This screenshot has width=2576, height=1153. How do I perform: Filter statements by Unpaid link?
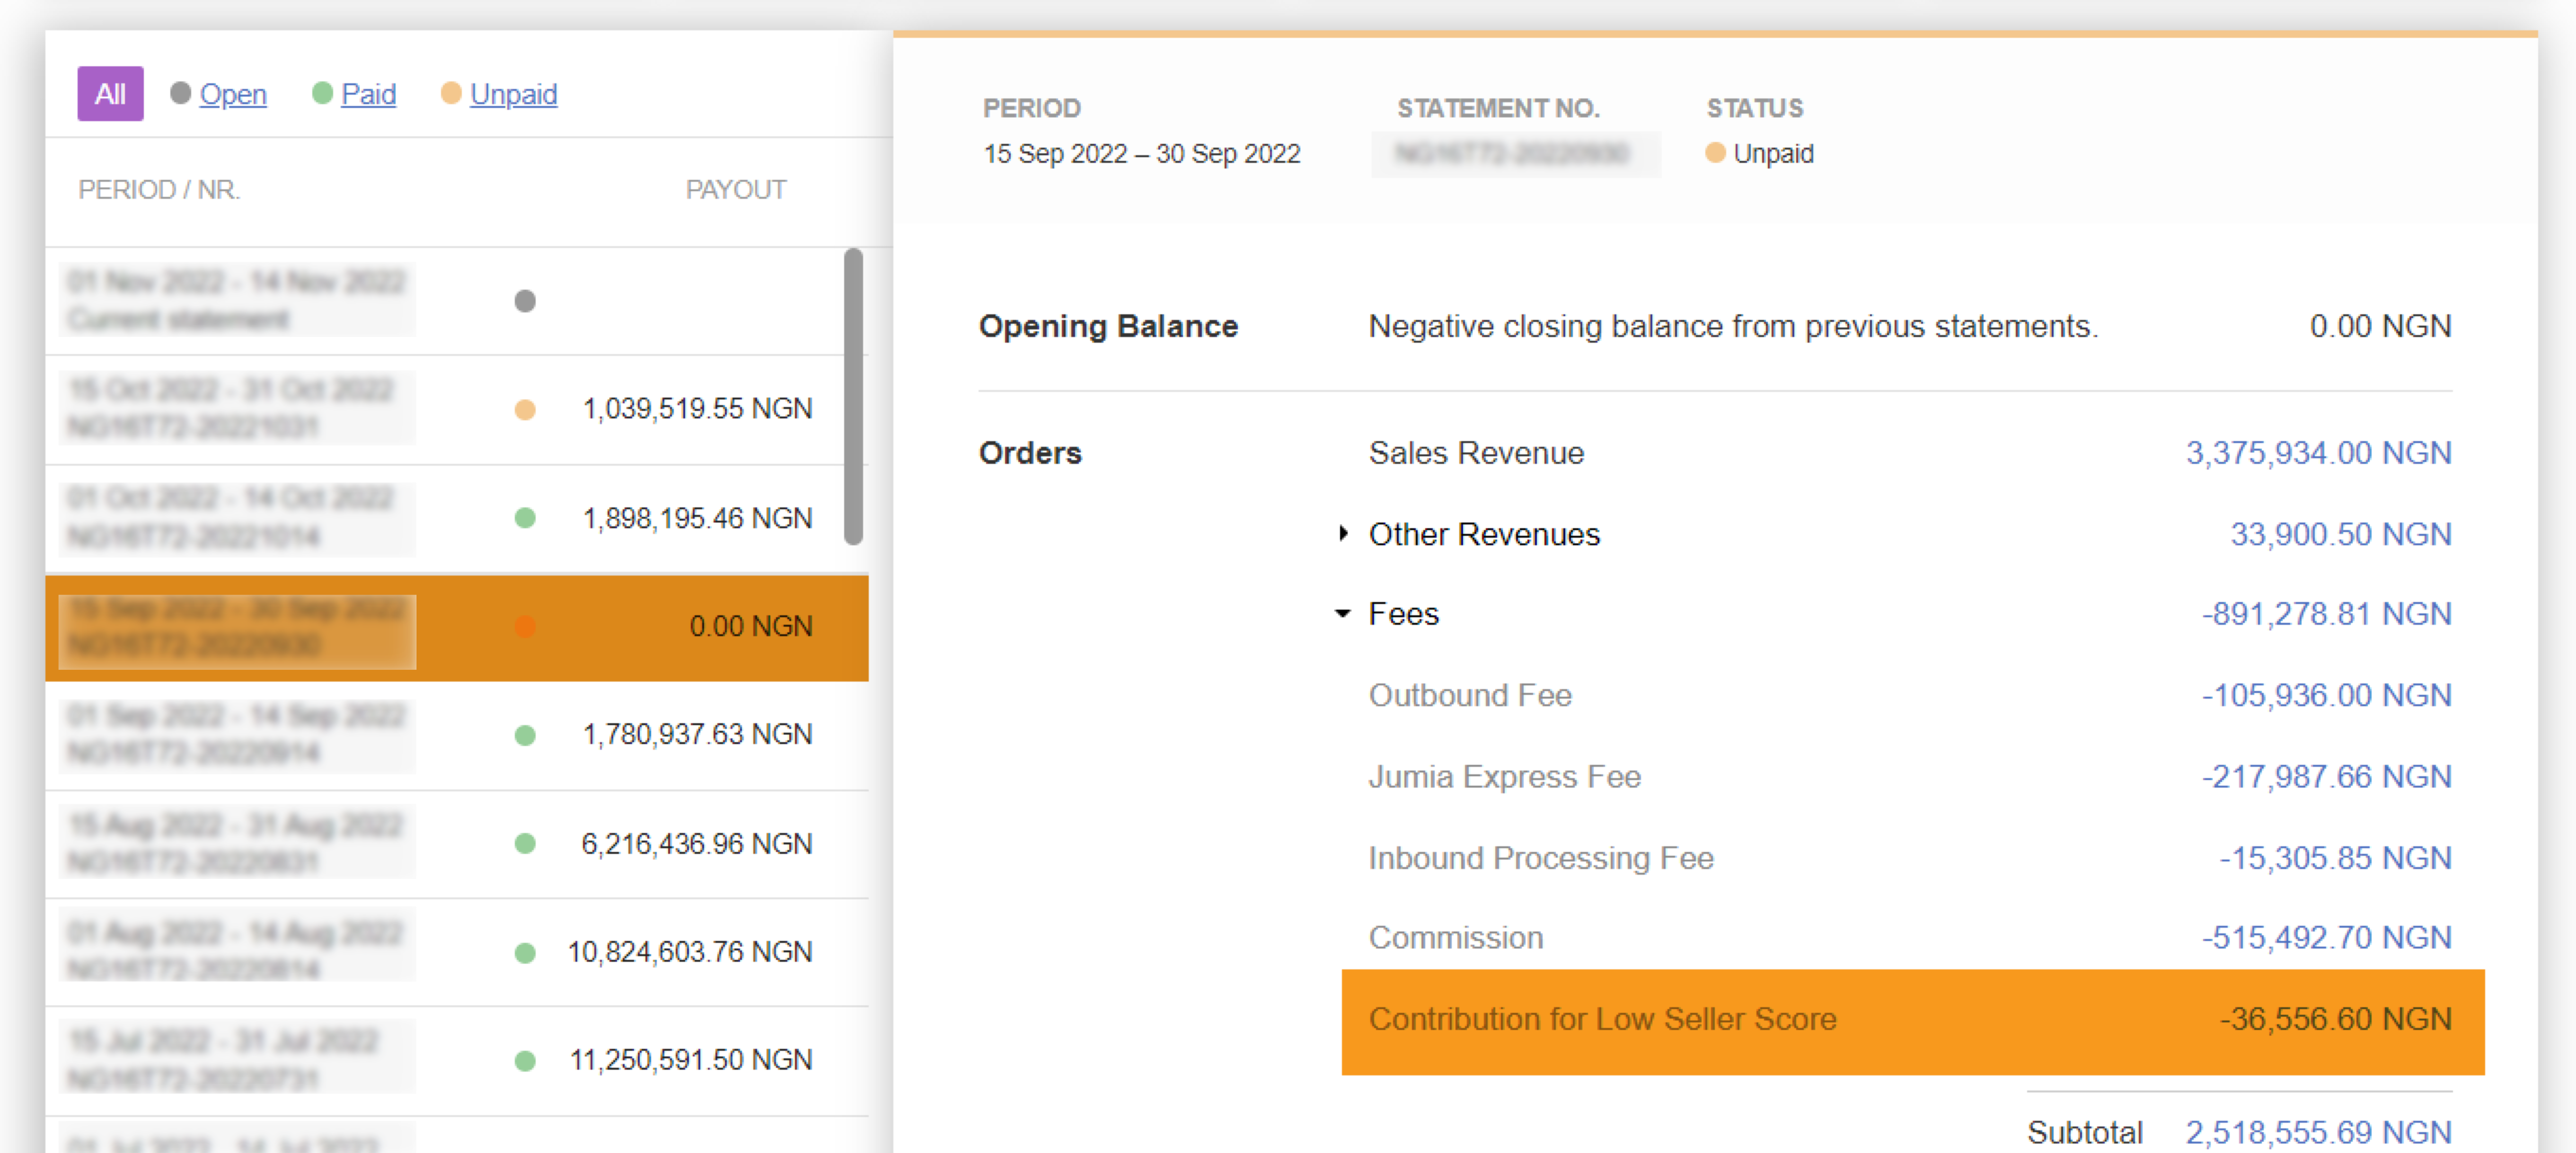513,94
